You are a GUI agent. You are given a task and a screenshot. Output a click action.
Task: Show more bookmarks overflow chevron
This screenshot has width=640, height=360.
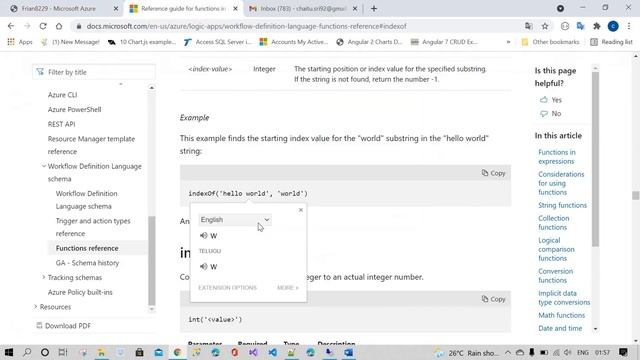[508, 42]
